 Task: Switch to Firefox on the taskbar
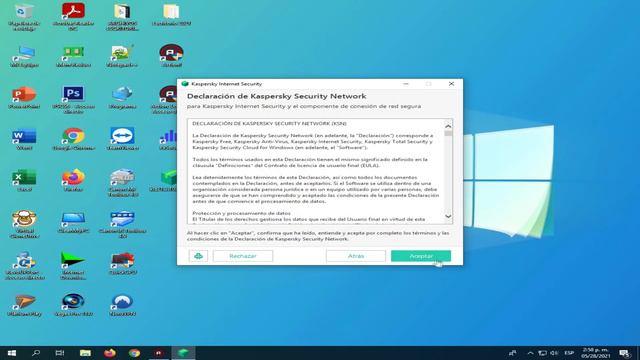pos(110,353)
